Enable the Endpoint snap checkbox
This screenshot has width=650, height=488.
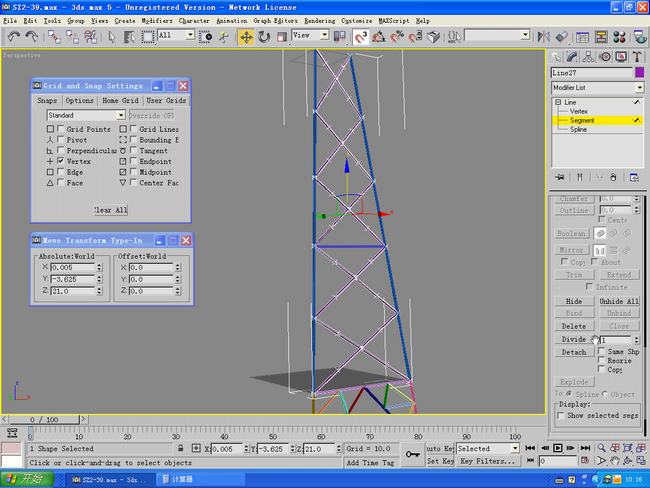click(x=133, y=161)
